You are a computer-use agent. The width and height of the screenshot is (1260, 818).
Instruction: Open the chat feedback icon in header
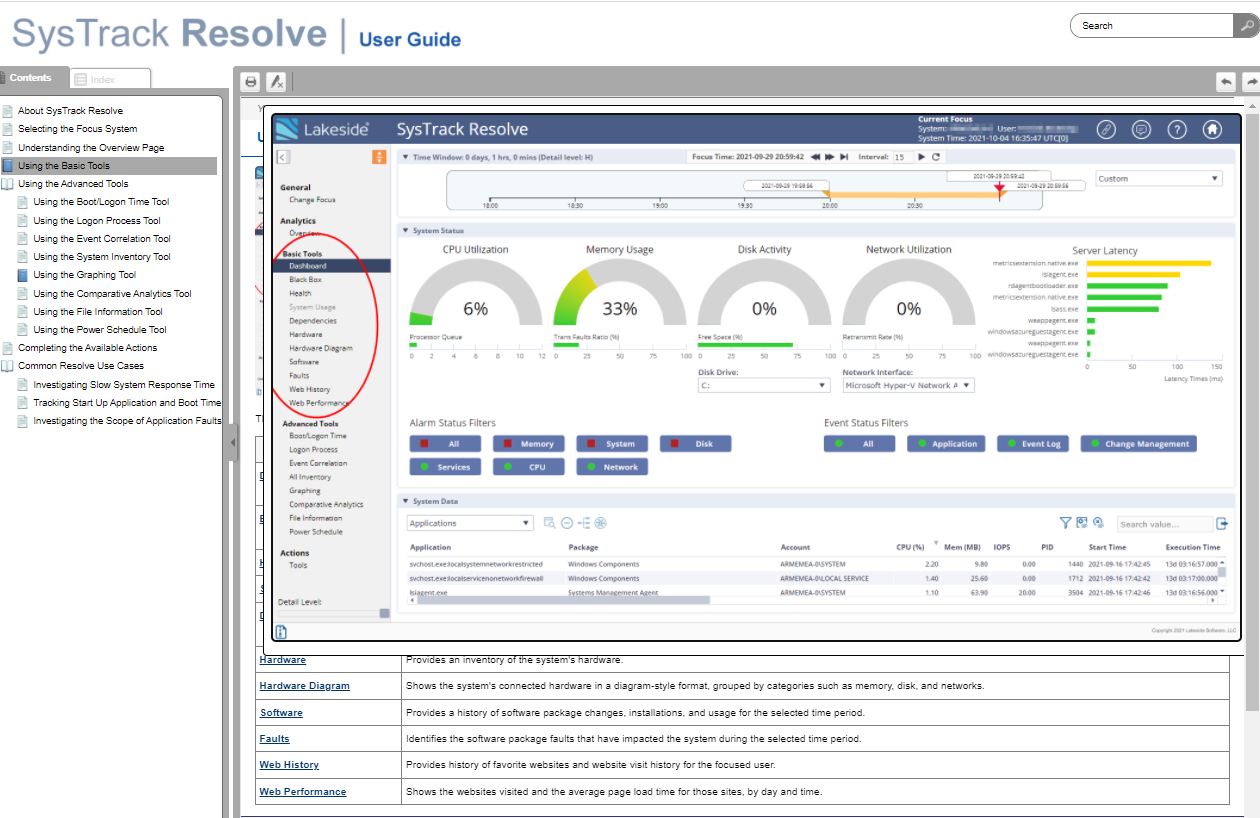click(x=1141, y=129)
